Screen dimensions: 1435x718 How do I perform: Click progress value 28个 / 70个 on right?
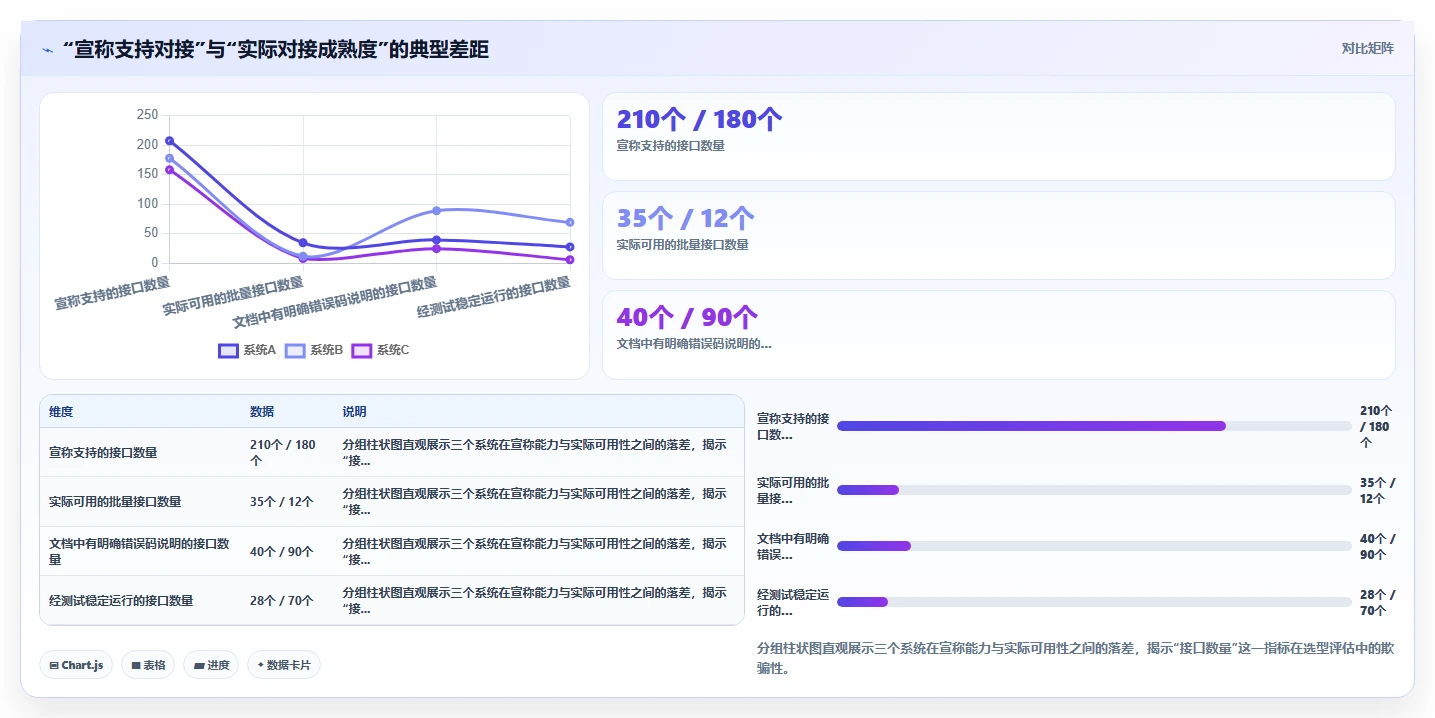1377,602
